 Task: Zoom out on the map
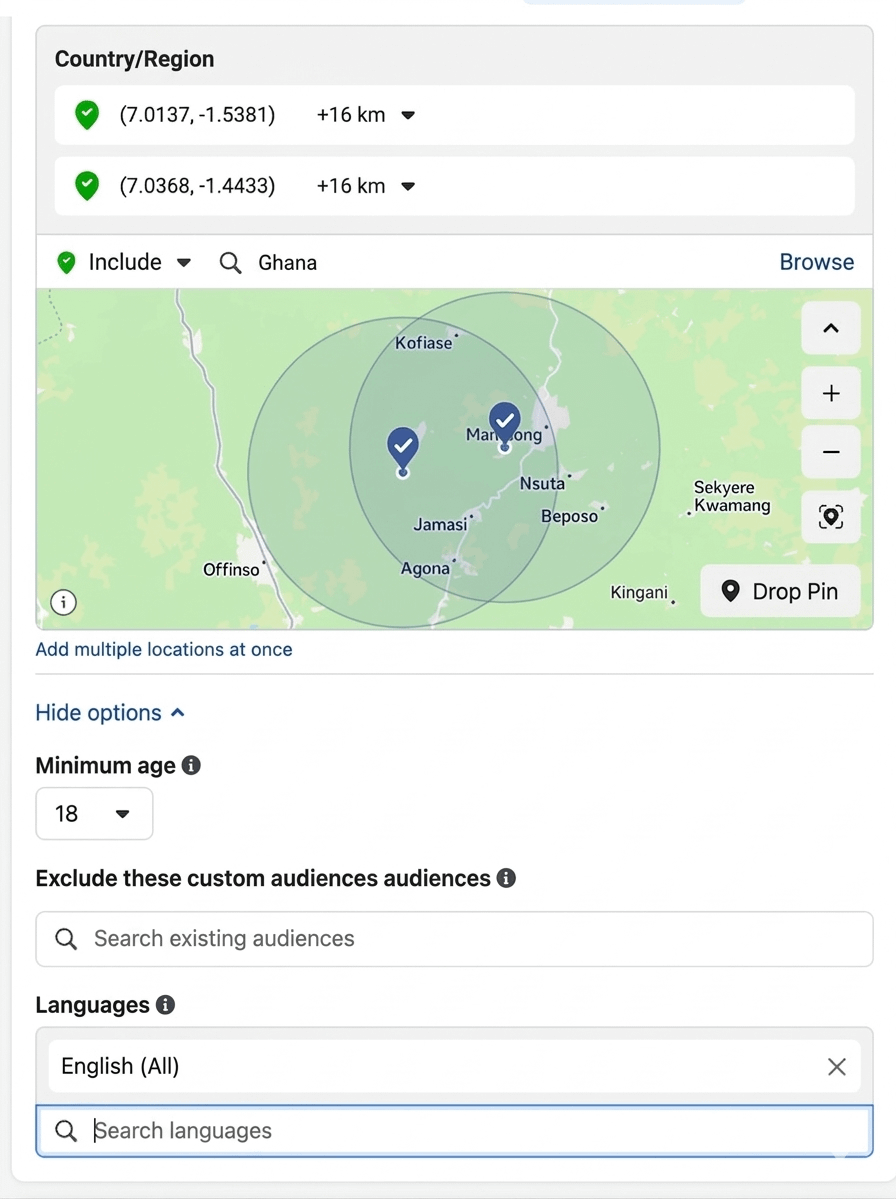tap(830, 453)
